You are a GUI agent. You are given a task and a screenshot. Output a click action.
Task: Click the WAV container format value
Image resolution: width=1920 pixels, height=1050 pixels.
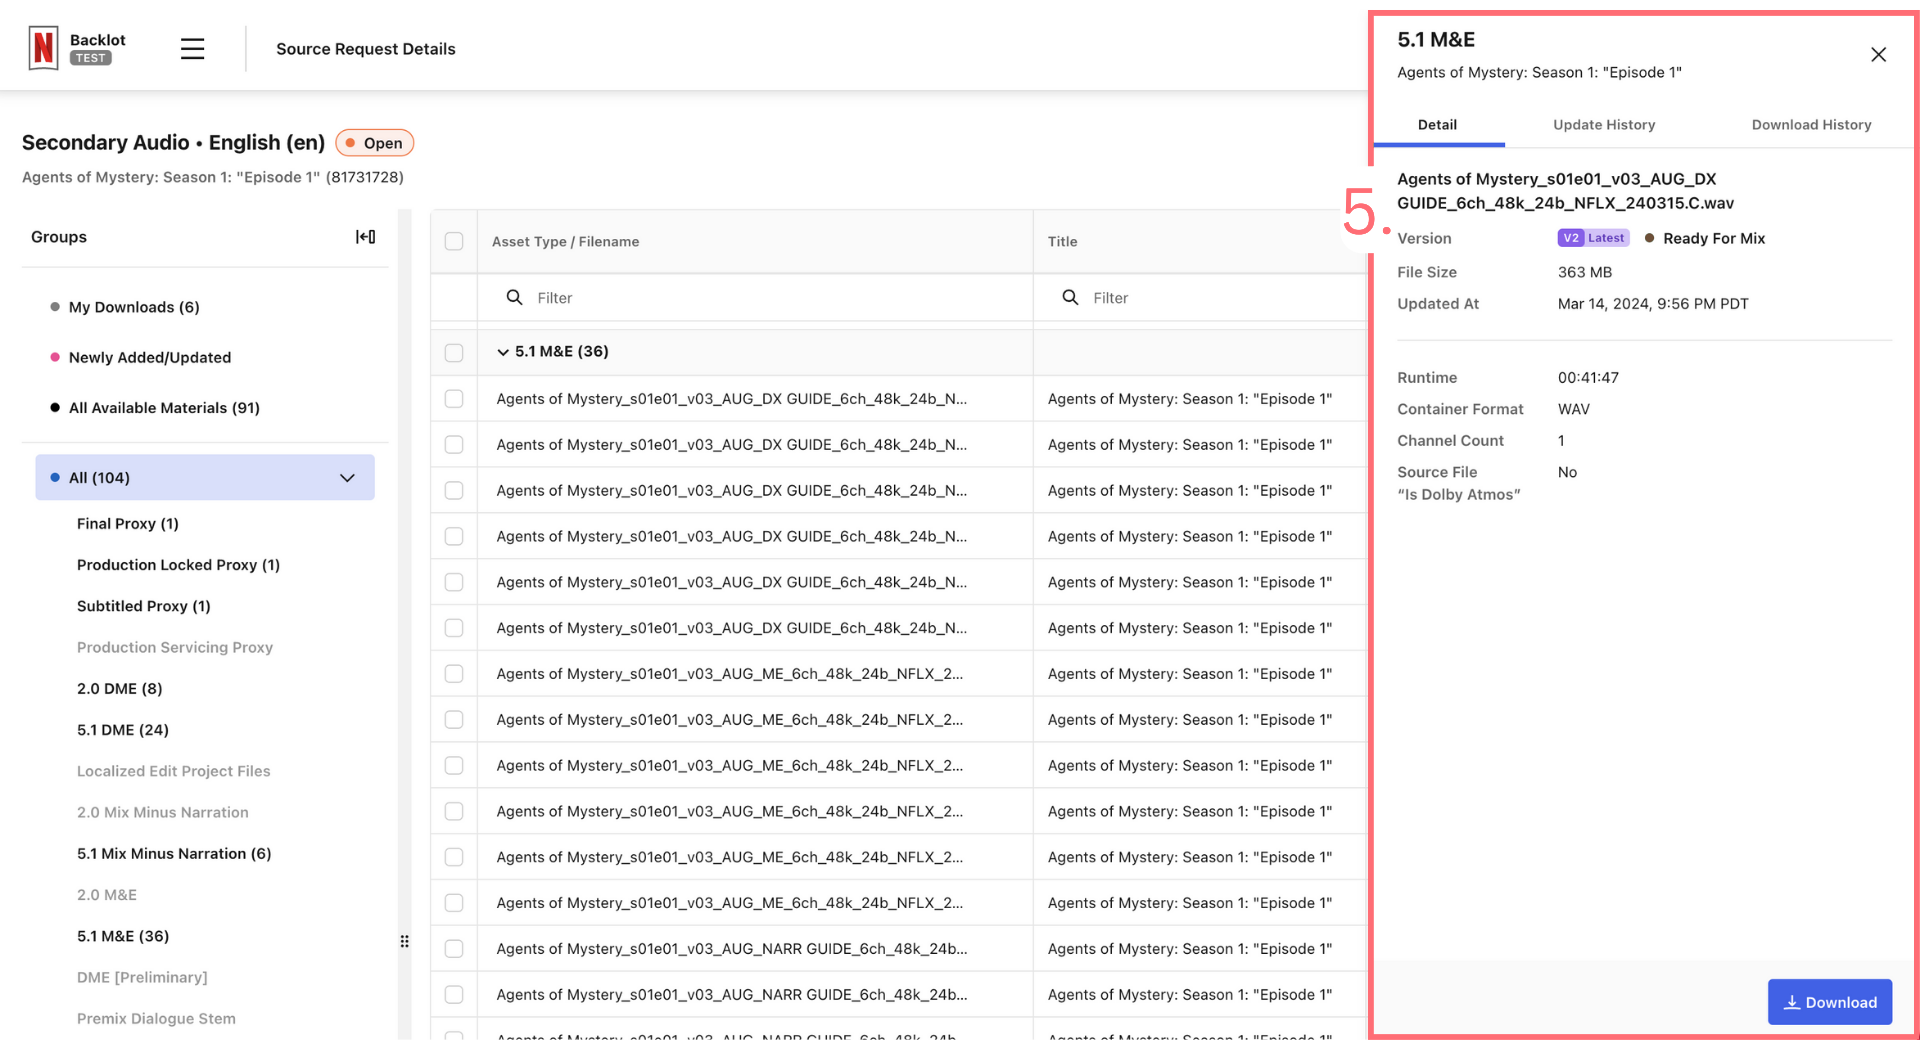(x=1574, y=409)
